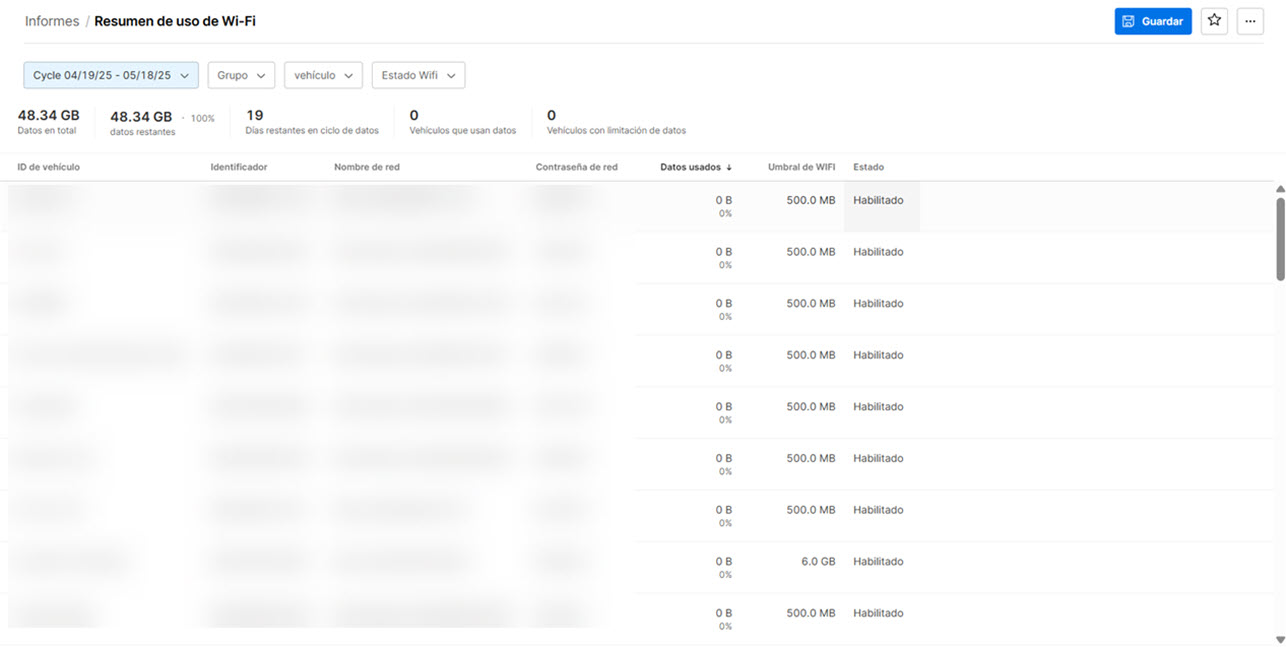The height and width of the screenshot is (647, 1286).
Task: Open the three-dots more options menu
Action: point(1250,21)
